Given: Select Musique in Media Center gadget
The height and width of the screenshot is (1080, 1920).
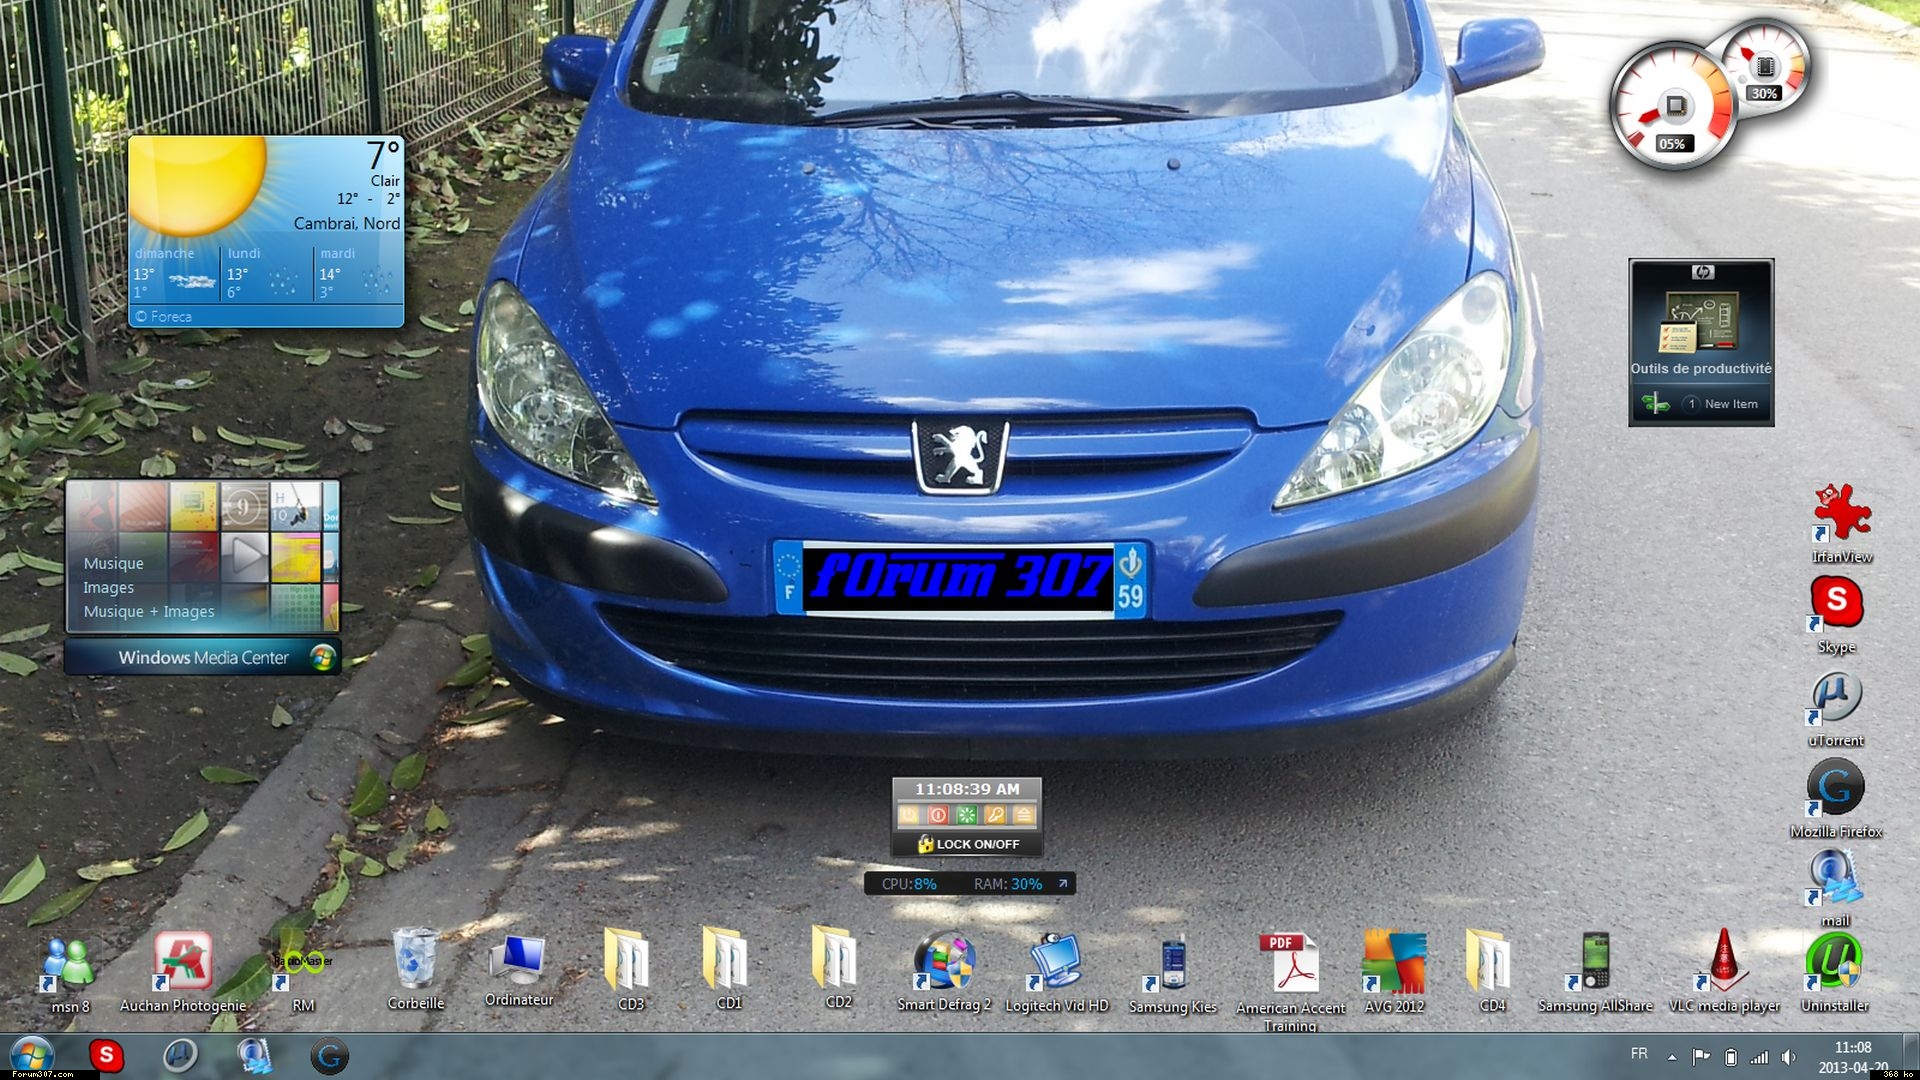Looking at the screenshot, I should 113,563.
